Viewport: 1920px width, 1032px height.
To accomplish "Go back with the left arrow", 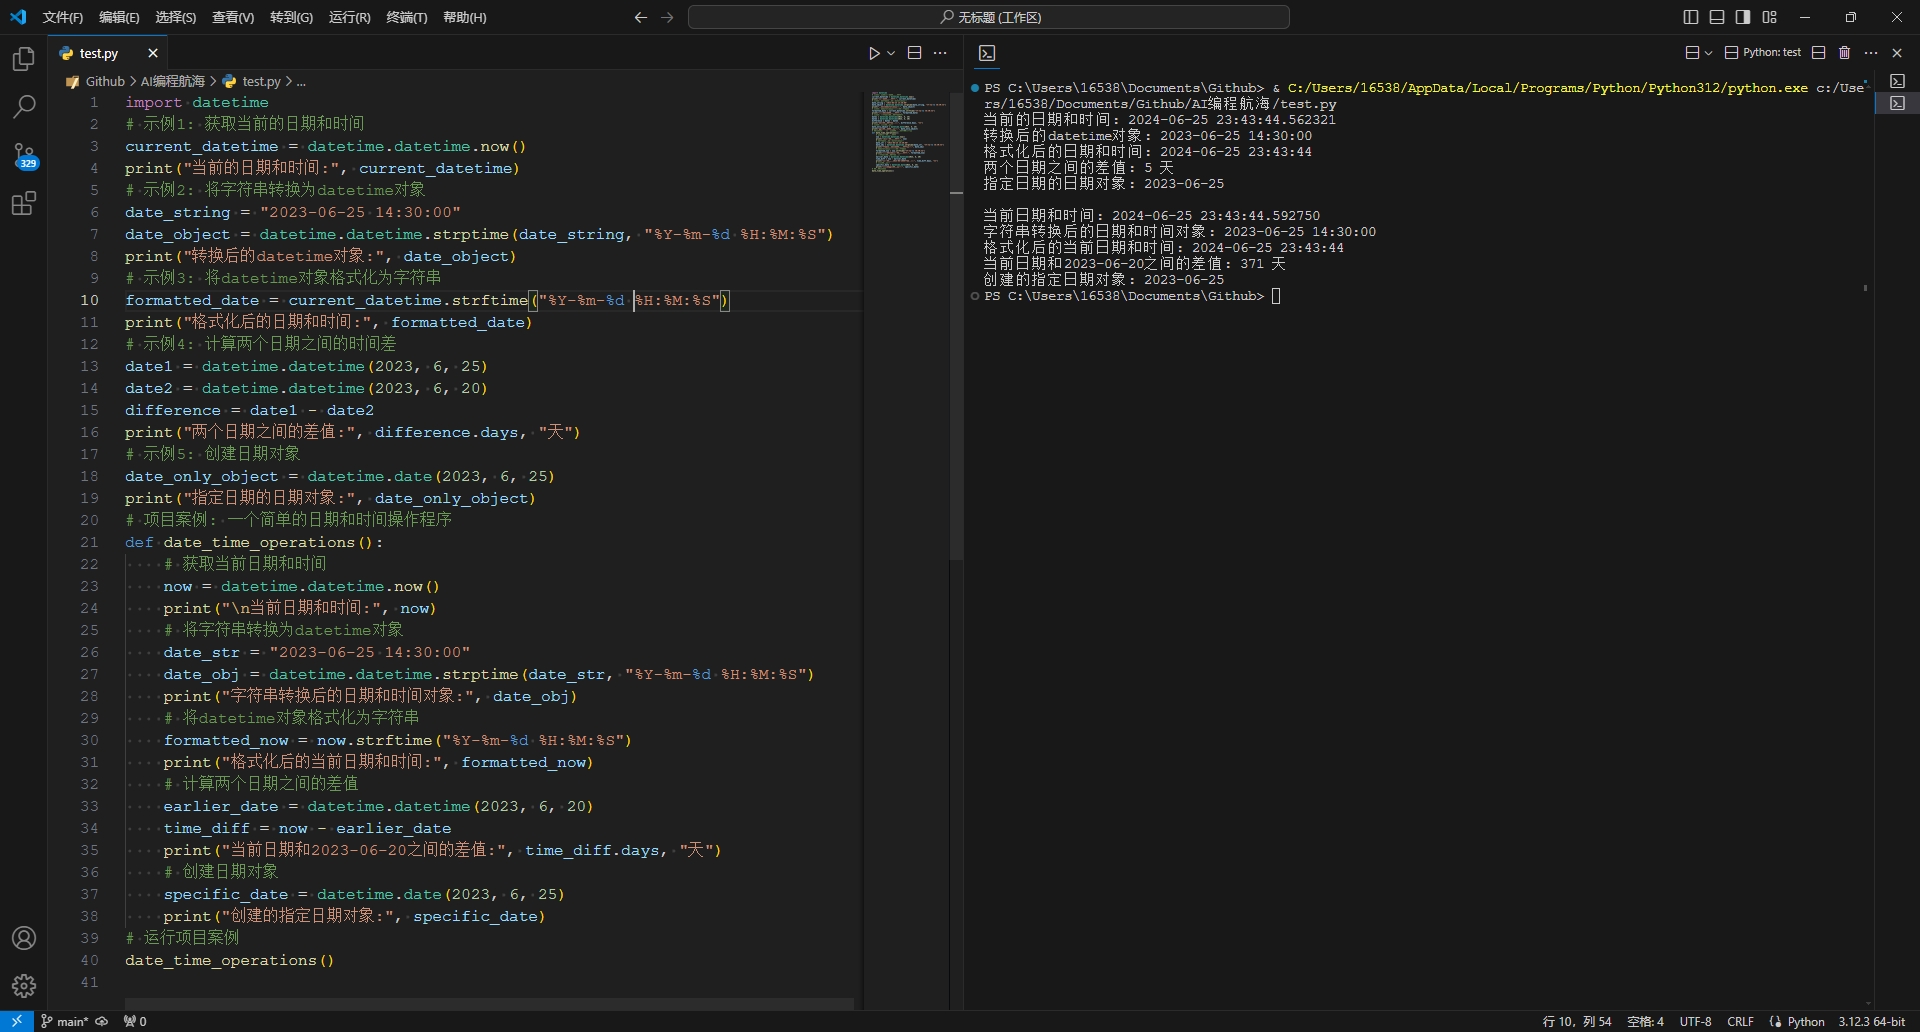I will tap(641, 17).
